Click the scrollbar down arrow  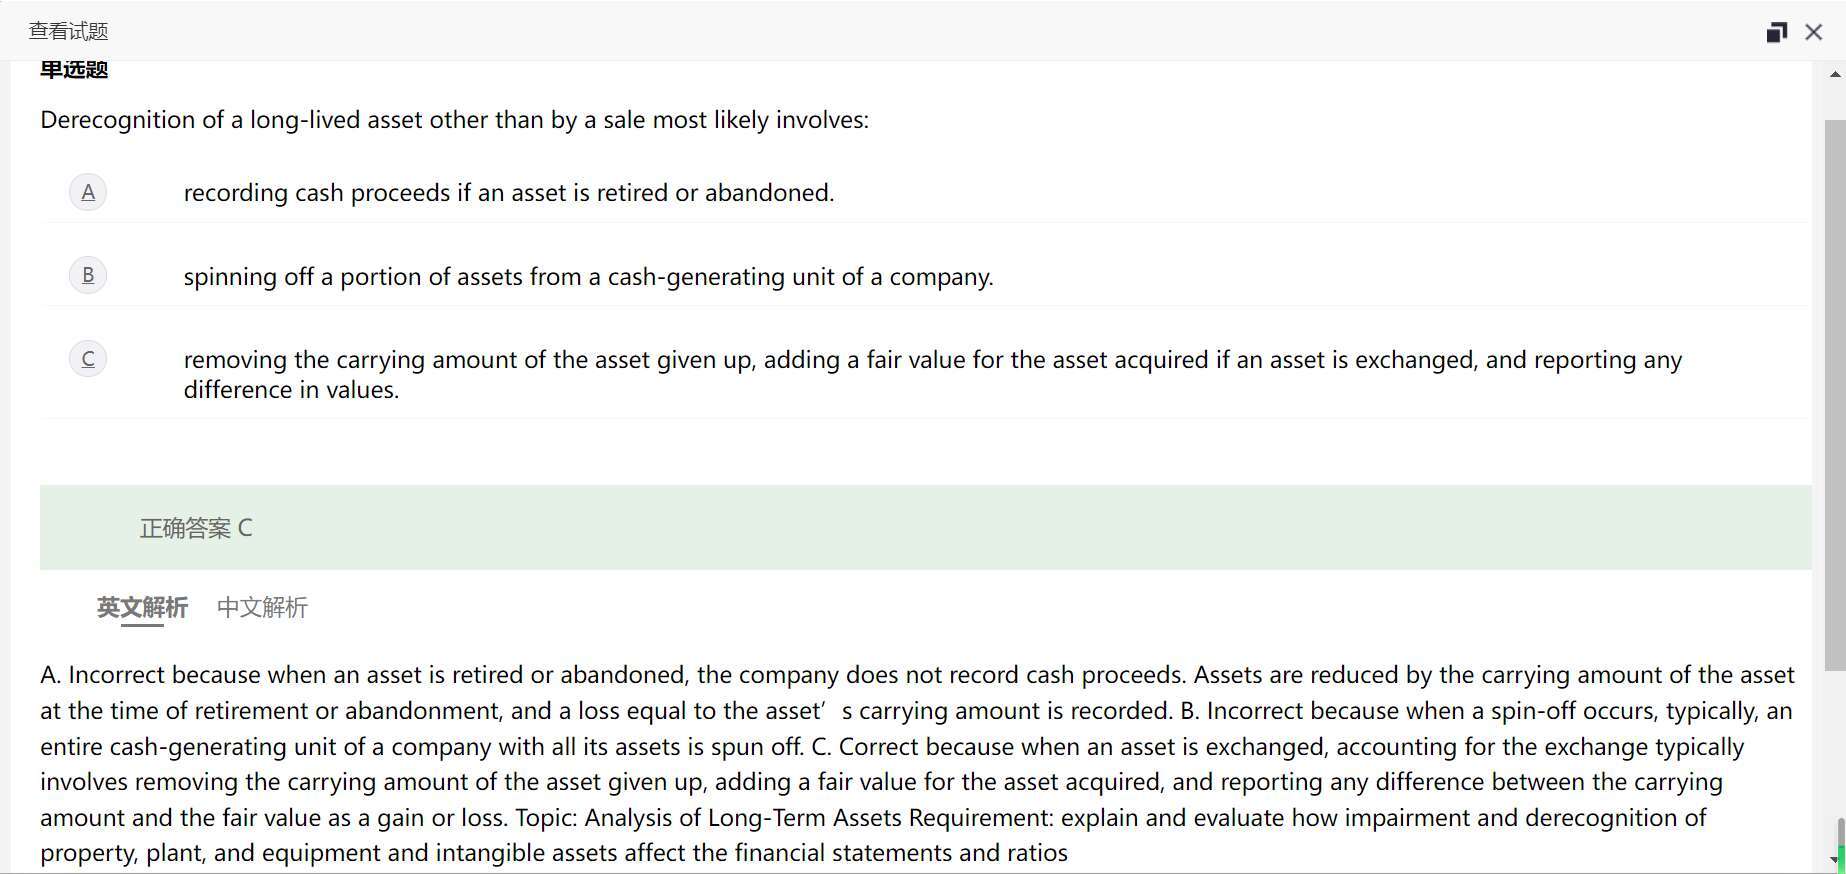[1835, 859]
